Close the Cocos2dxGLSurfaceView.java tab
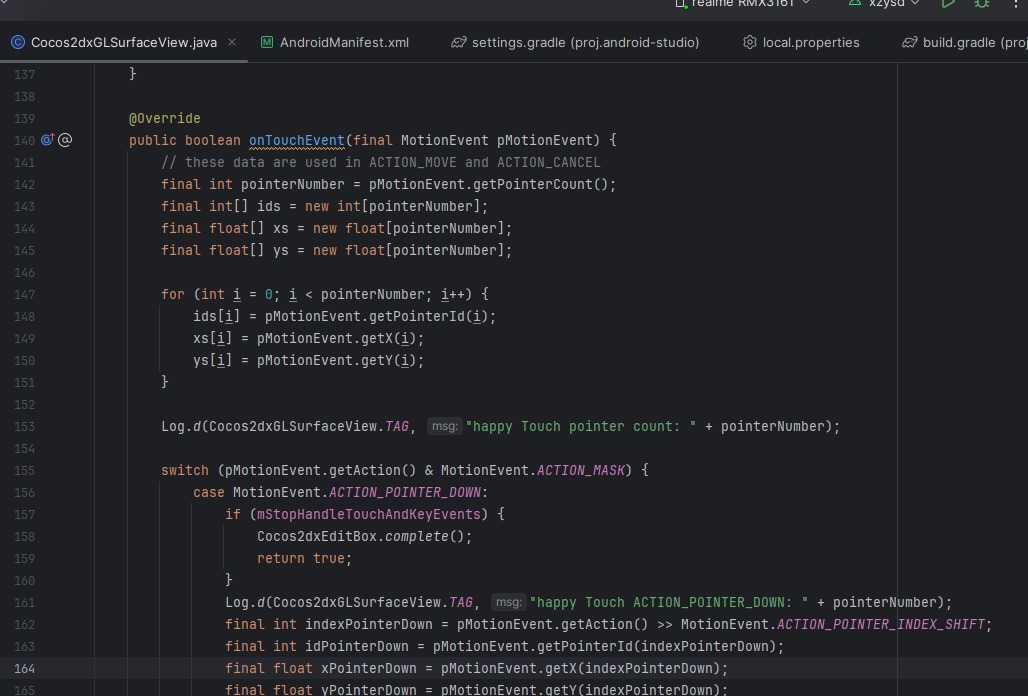 coord(232,42)
